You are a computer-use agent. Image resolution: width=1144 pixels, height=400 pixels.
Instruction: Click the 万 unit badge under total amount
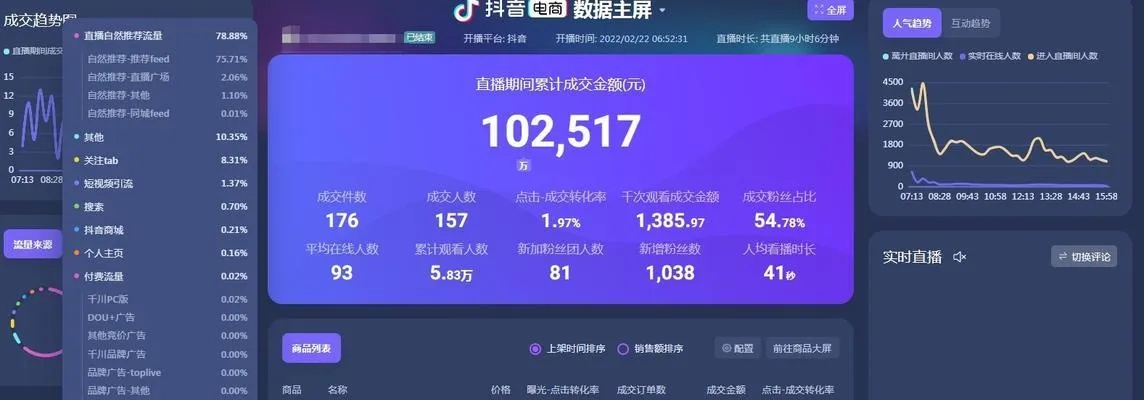[x=524, y=165]
